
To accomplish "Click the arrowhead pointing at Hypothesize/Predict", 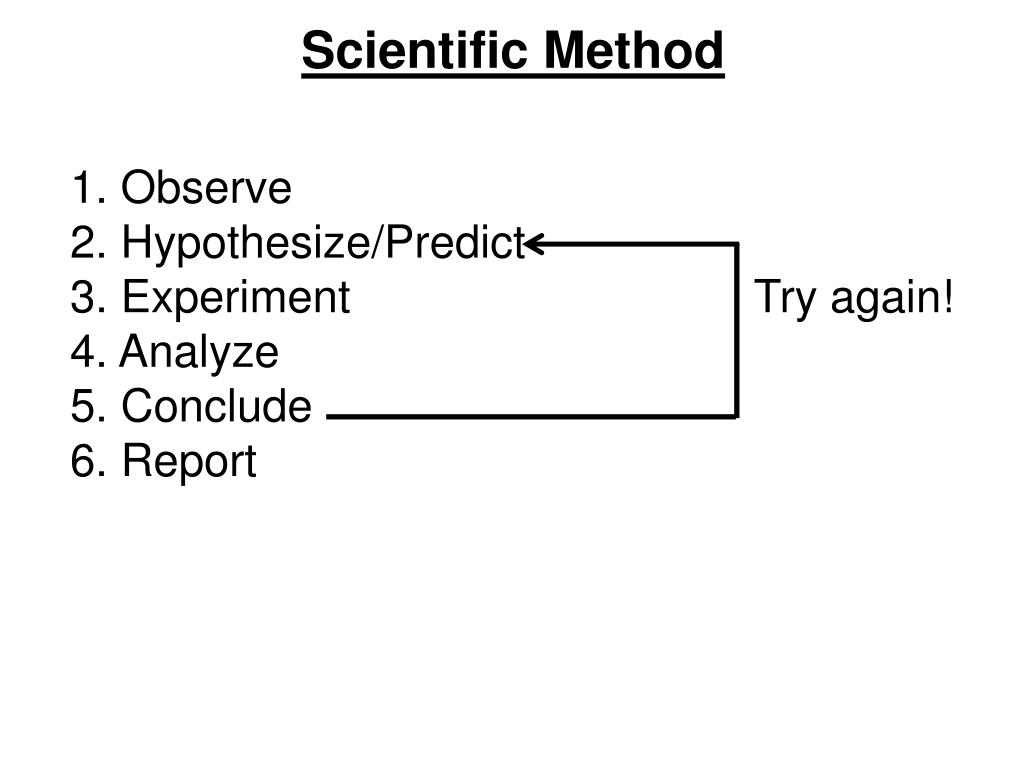I will pos(534,244).
